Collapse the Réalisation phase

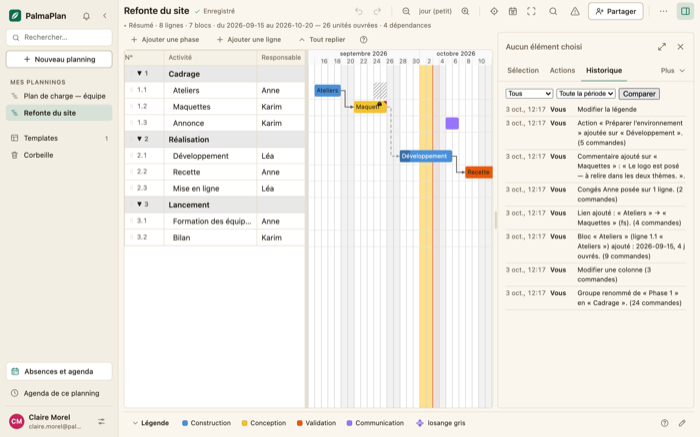pos(139,139)
